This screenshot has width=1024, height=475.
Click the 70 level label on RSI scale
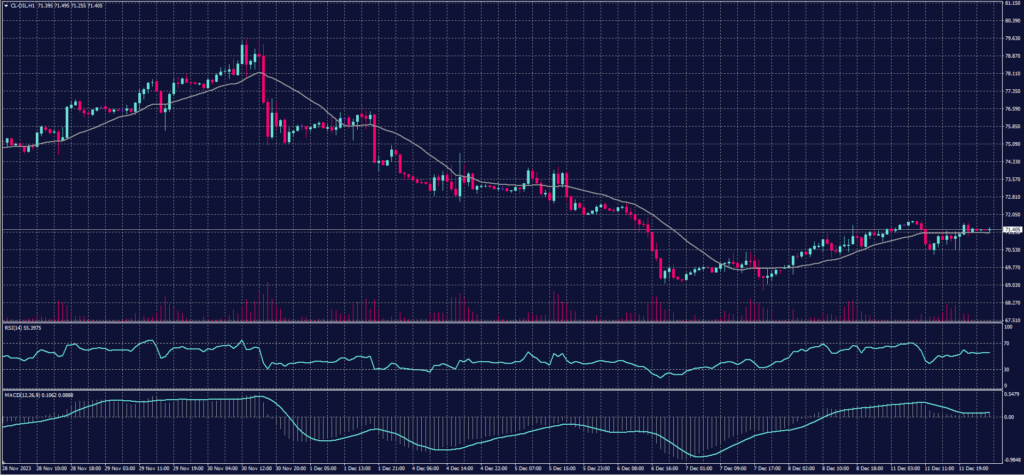(x=1006, y=342)
